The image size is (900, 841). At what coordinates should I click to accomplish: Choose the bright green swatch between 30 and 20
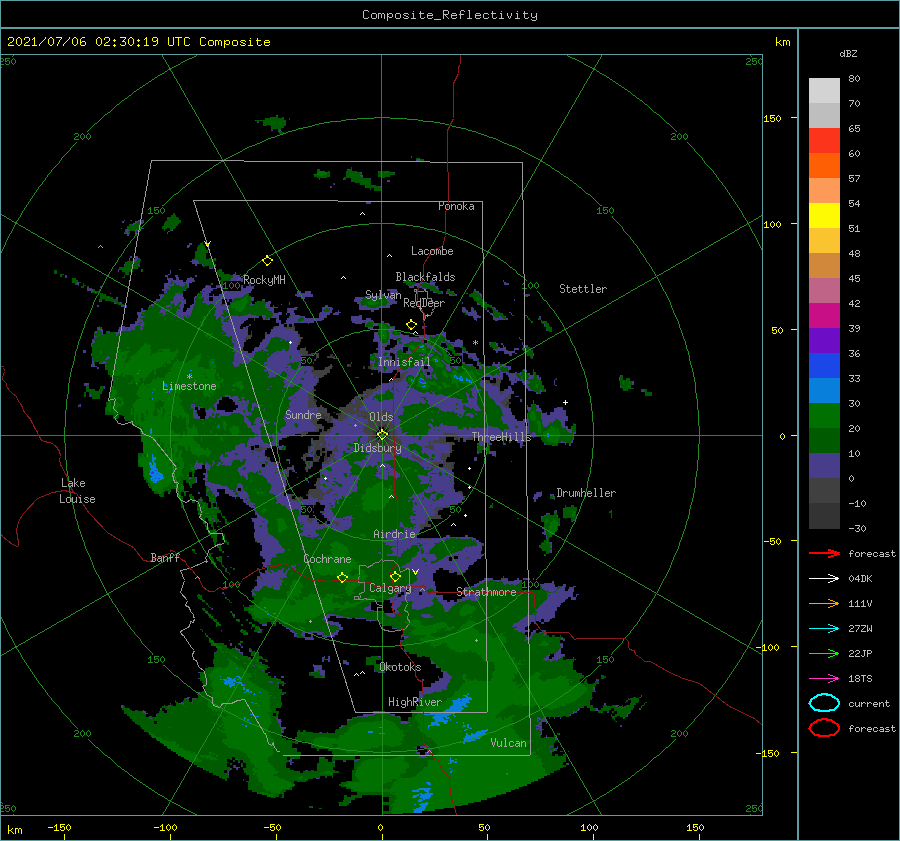[824, 416]
